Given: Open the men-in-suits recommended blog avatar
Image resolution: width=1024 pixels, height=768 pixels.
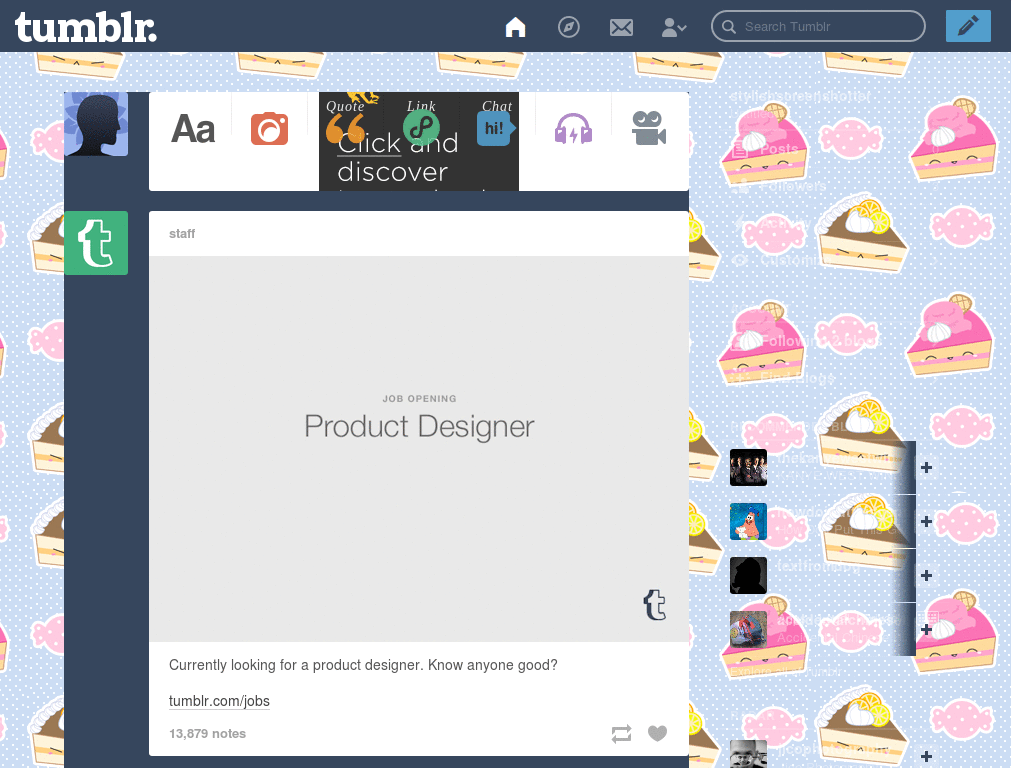Looking at the screenshot, I should coord(748,468).
